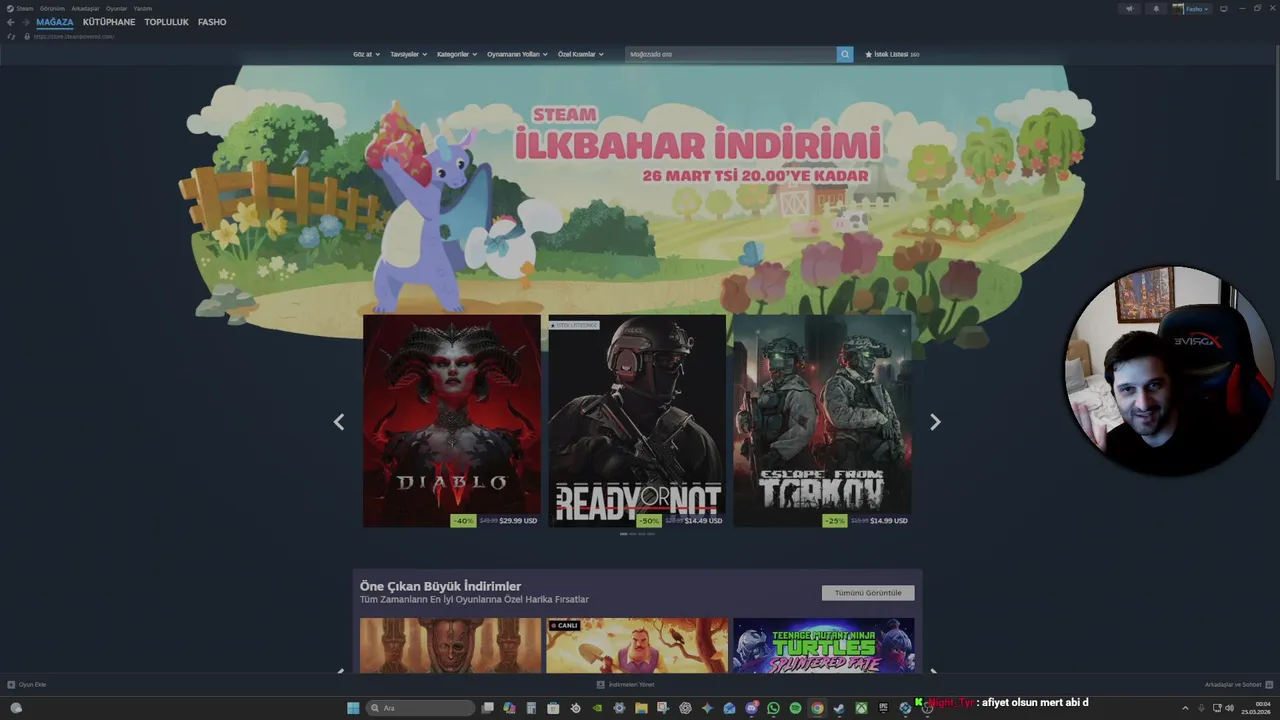Open Epic Games Launcher from taskbar
1280x720 pixels.
[x=883, y=708]
